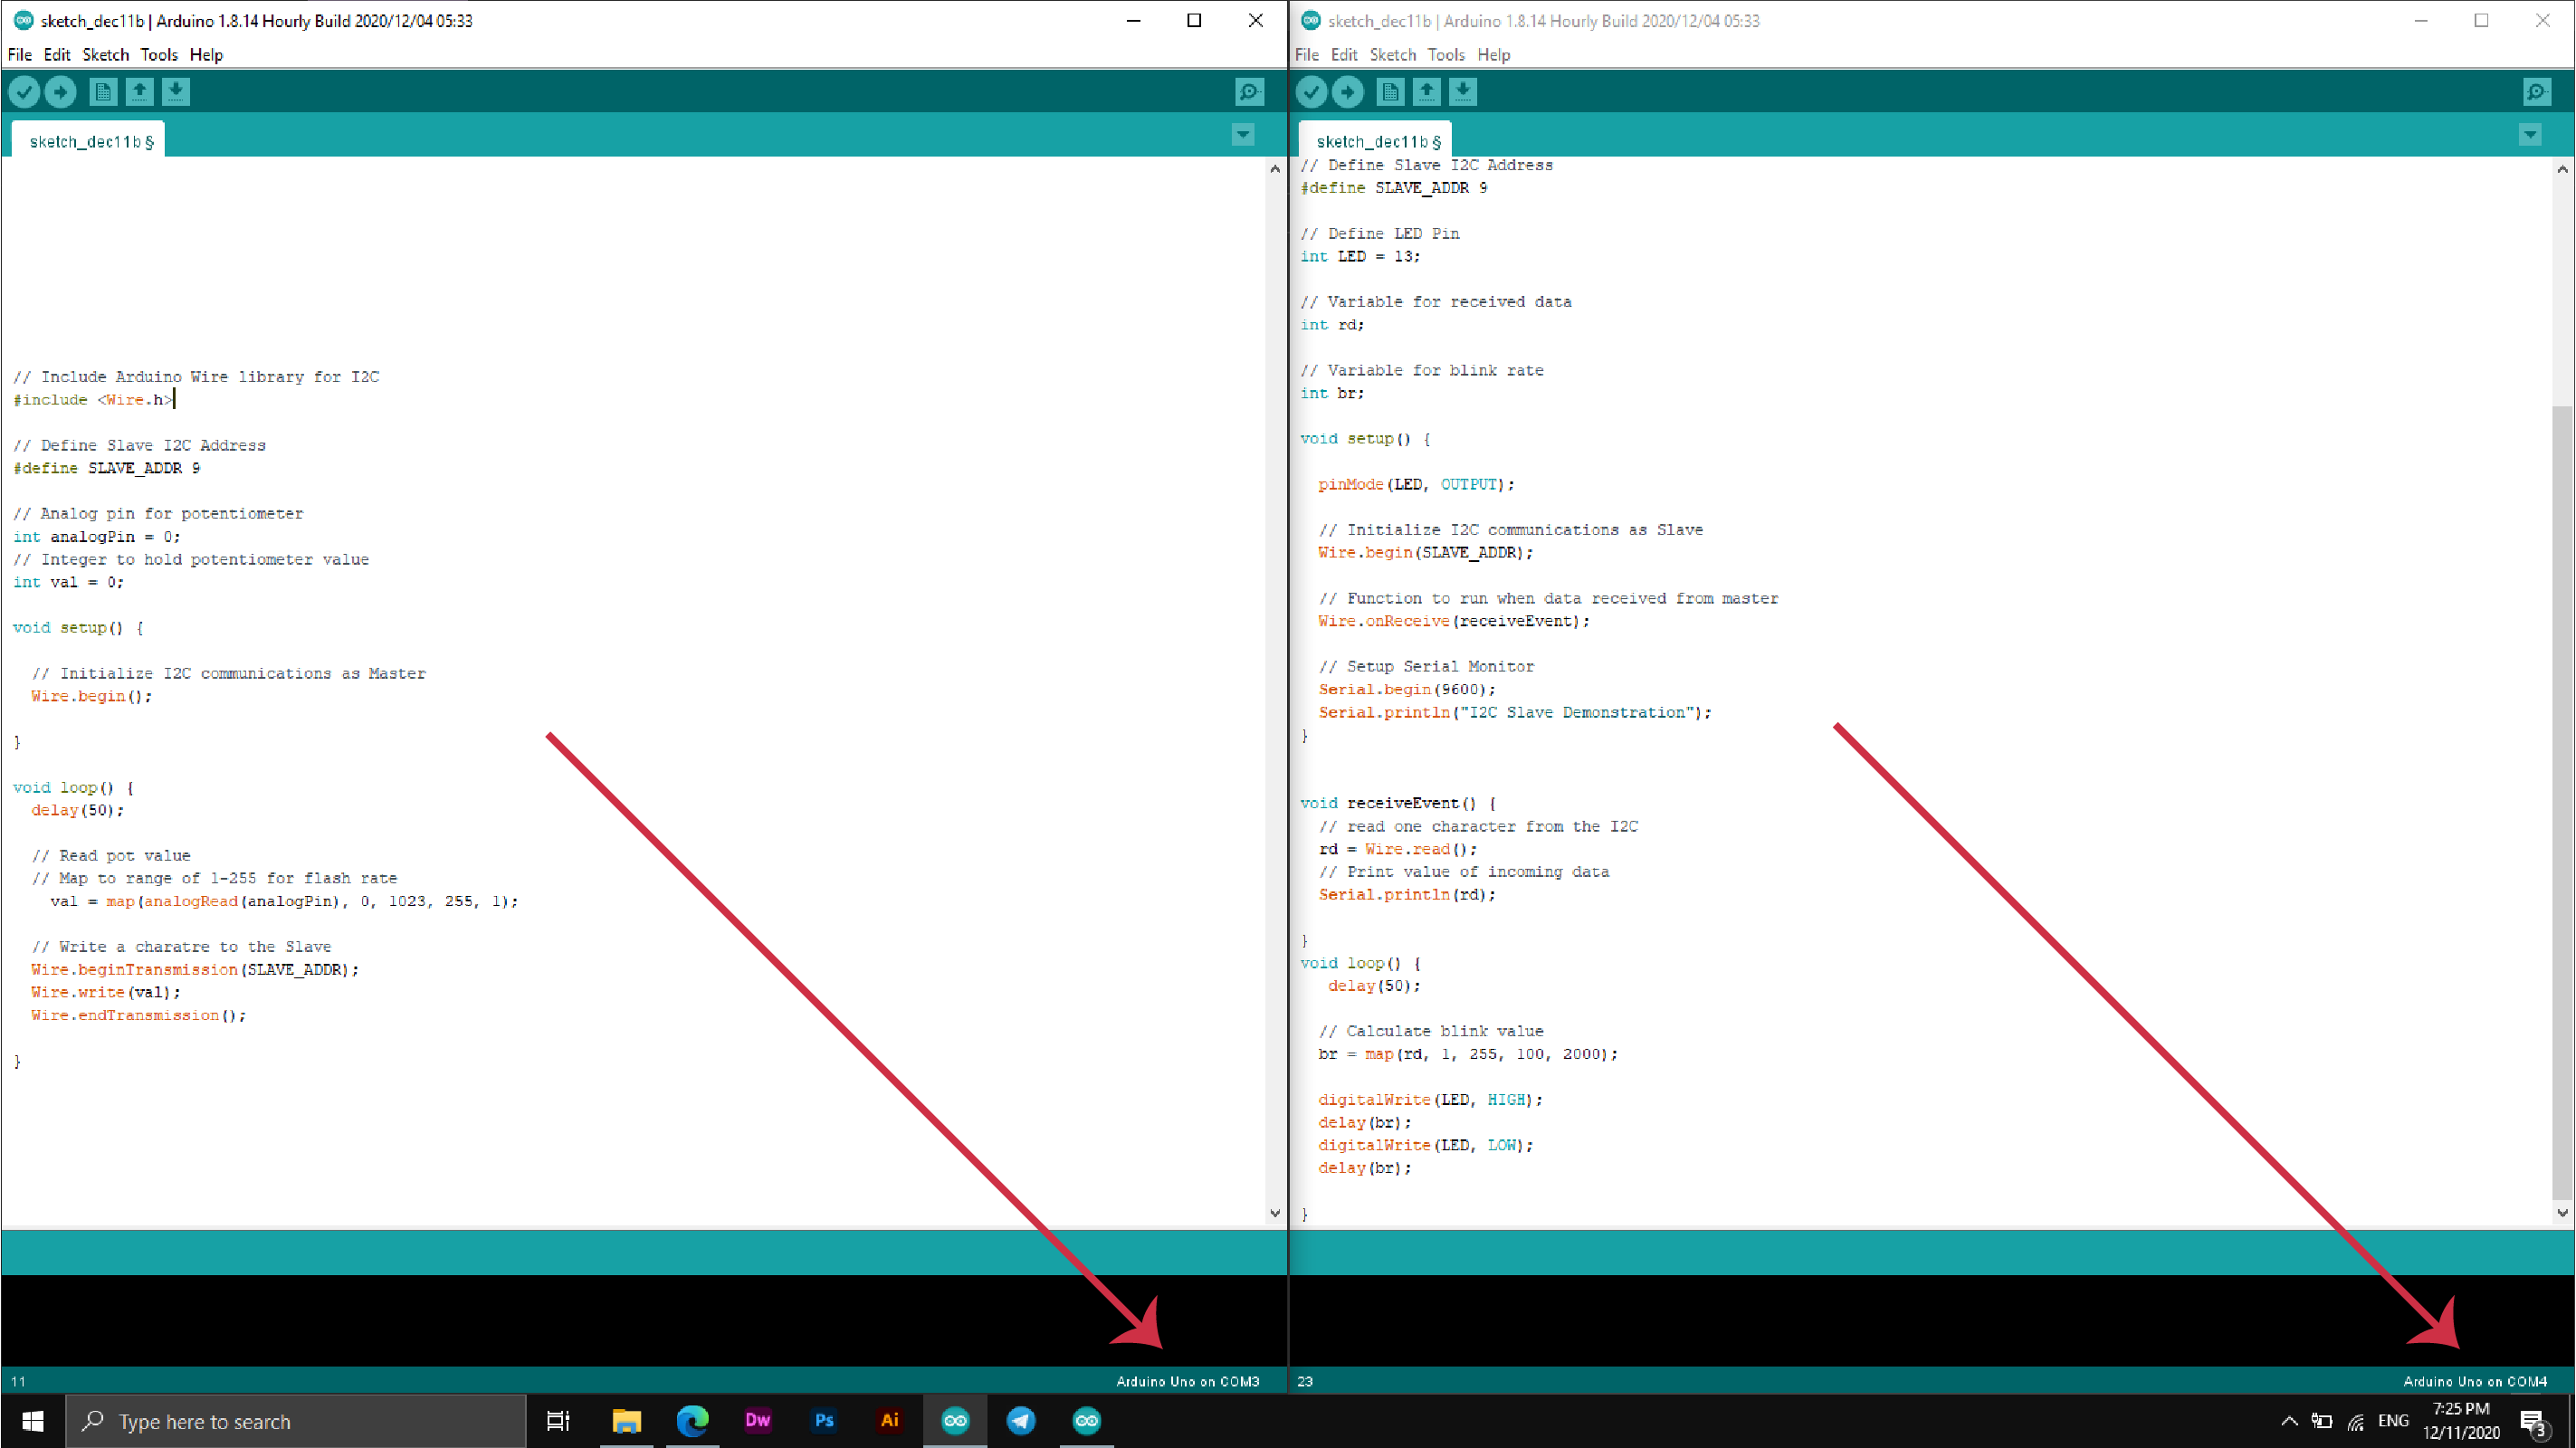This screenshot has width=2576, height=1448.
Task: Open Edit menu in right window
Action: click(x=1344, y=55)
